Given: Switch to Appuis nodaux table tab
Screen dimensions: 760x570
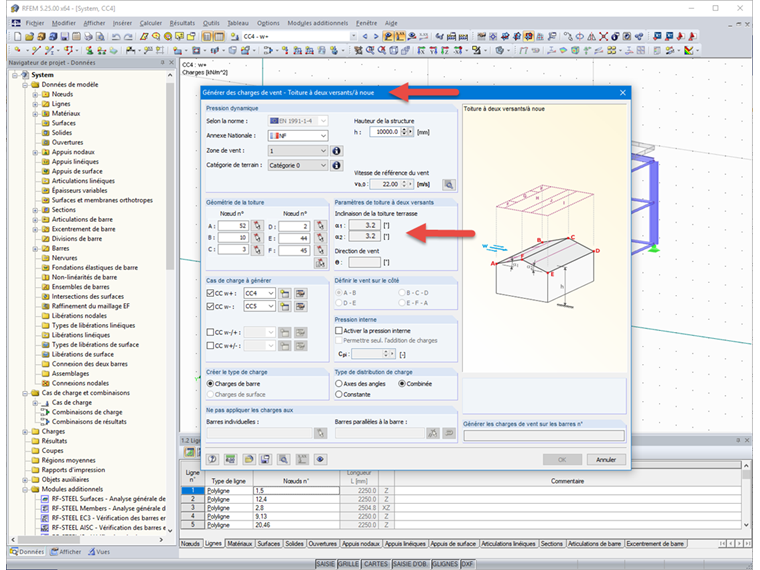Looking at the screenshot, I should tap(360, 544).
